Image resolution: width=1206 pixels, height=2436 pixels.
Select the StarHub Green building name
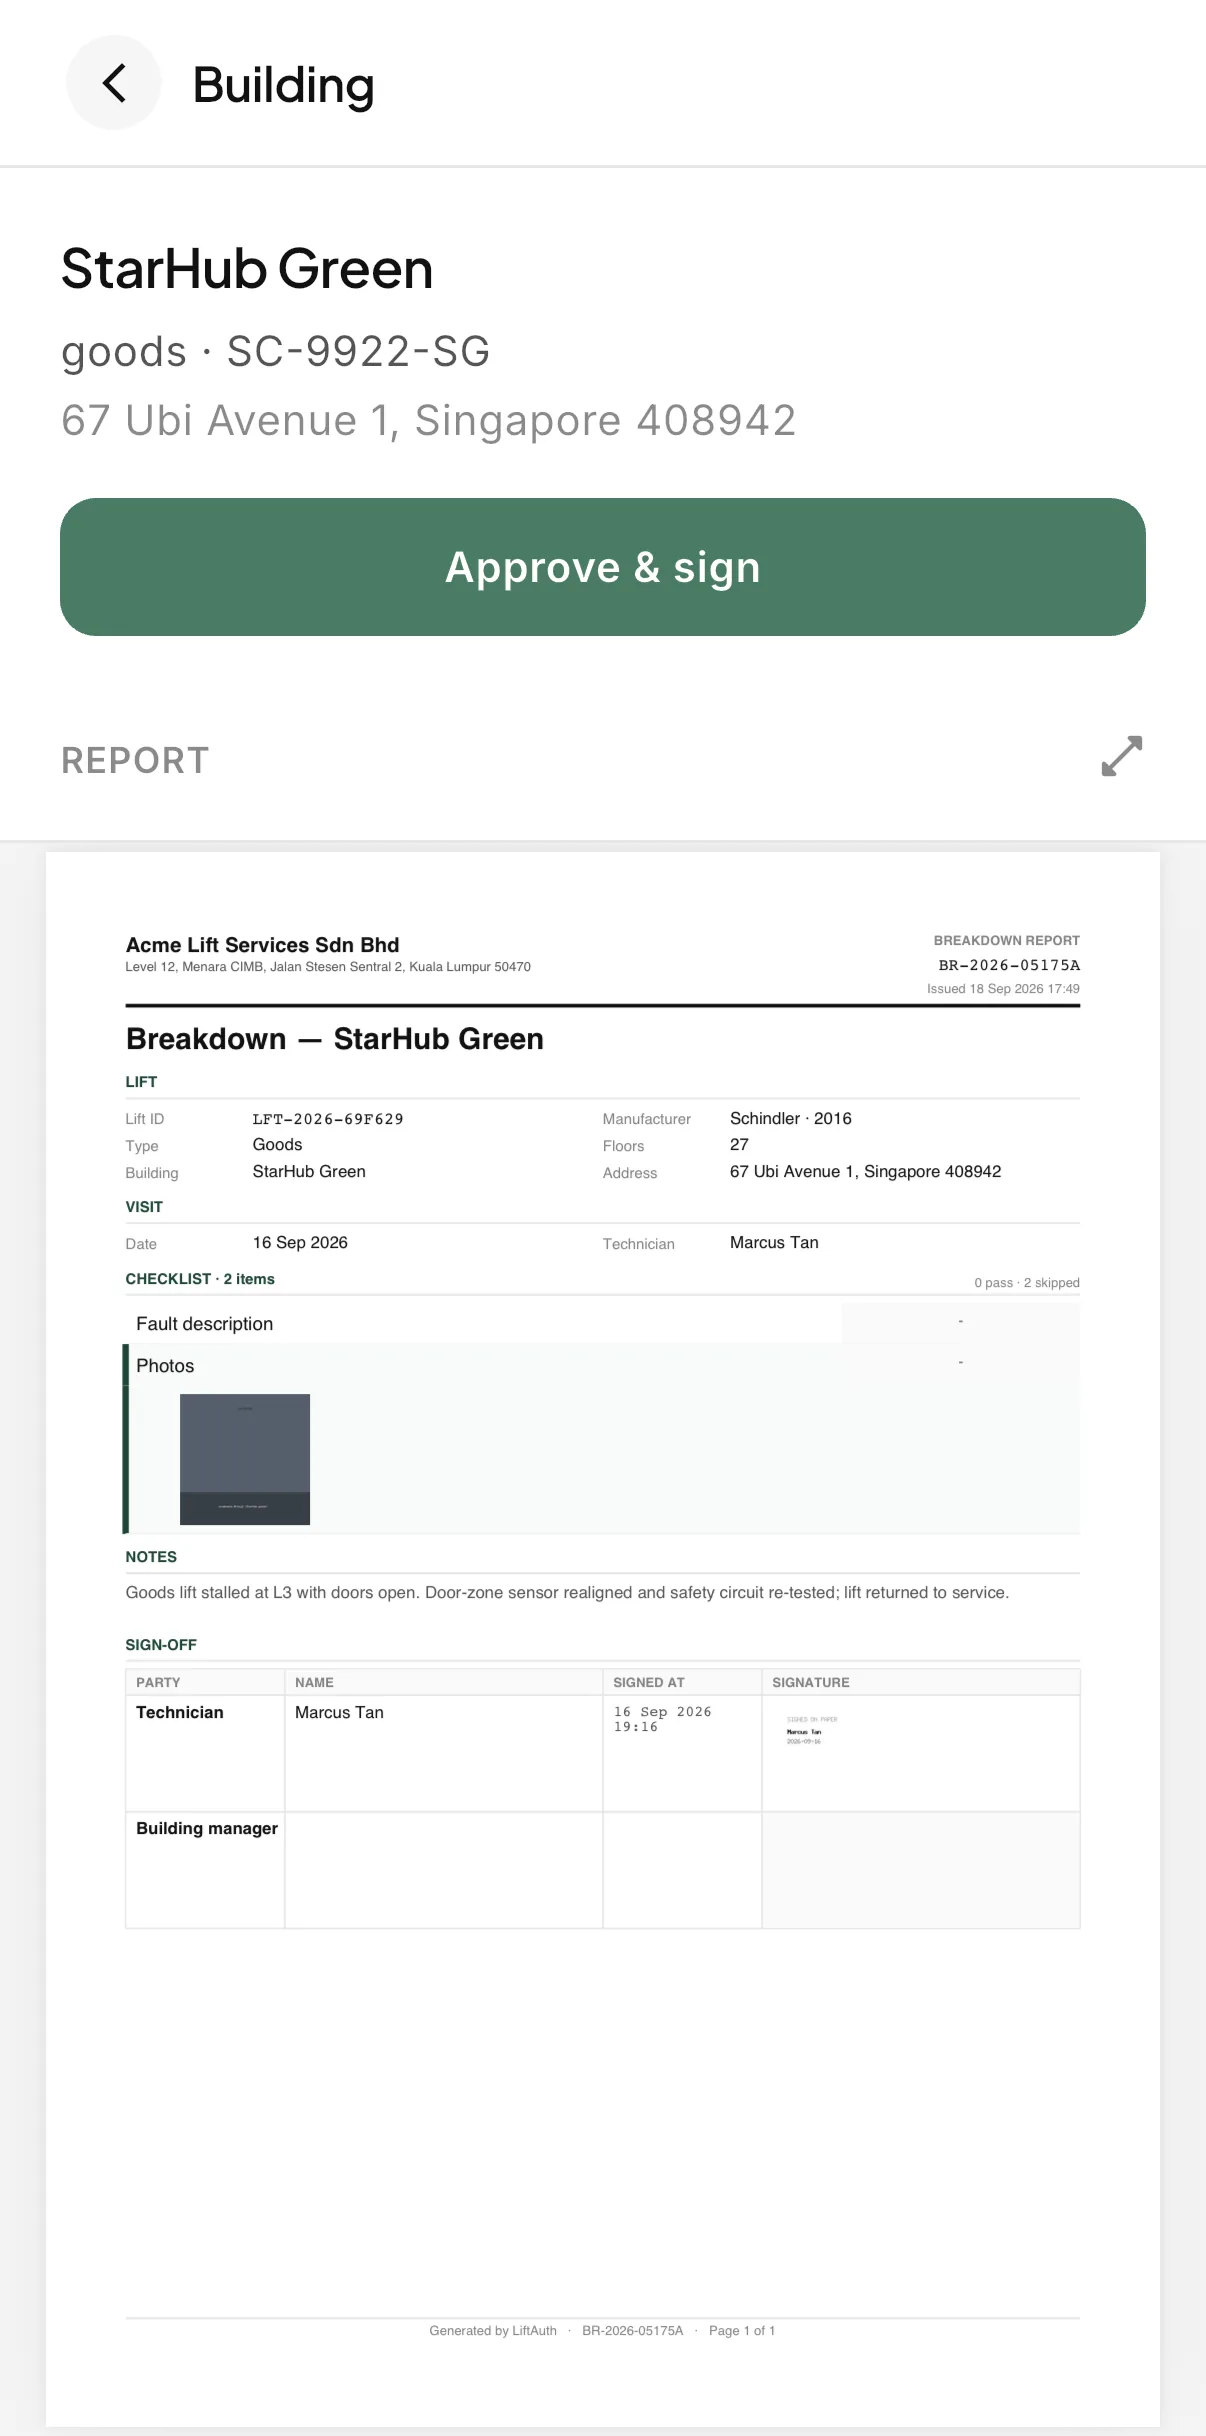tap(247, 269)
